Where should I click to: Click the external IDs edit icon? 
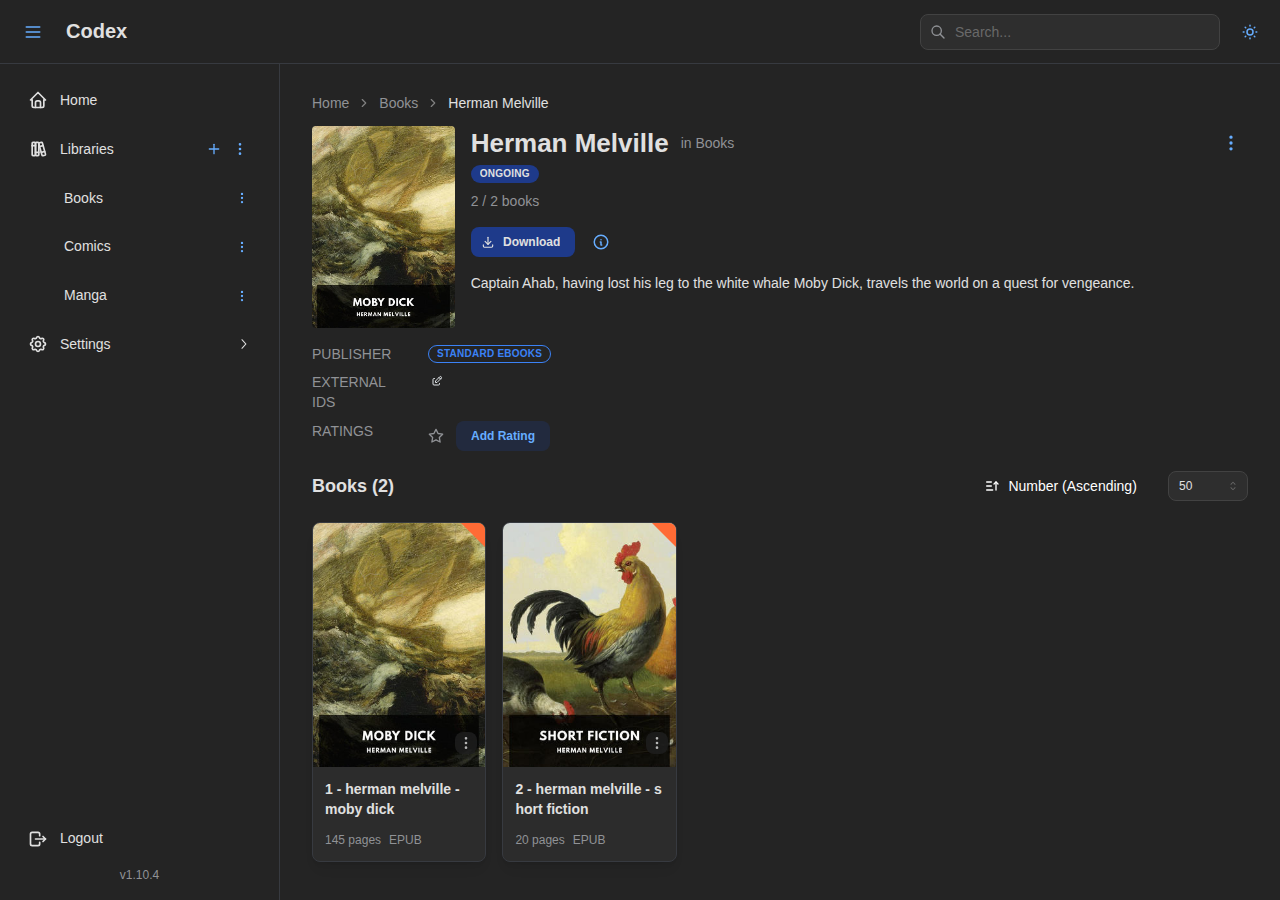436,381
